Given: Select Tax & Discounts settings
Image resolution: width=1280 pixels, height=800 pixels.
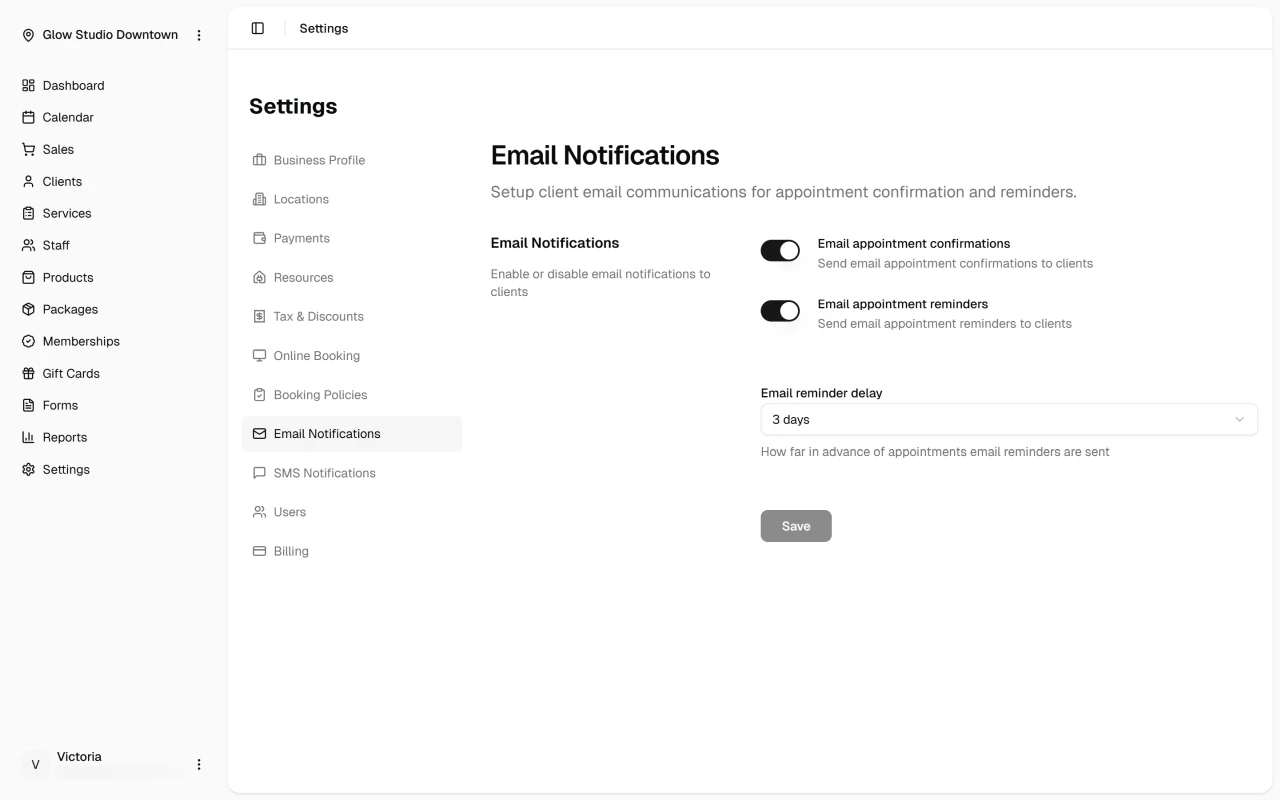Looking at the screenshot, I should click(x=352, y=316).
